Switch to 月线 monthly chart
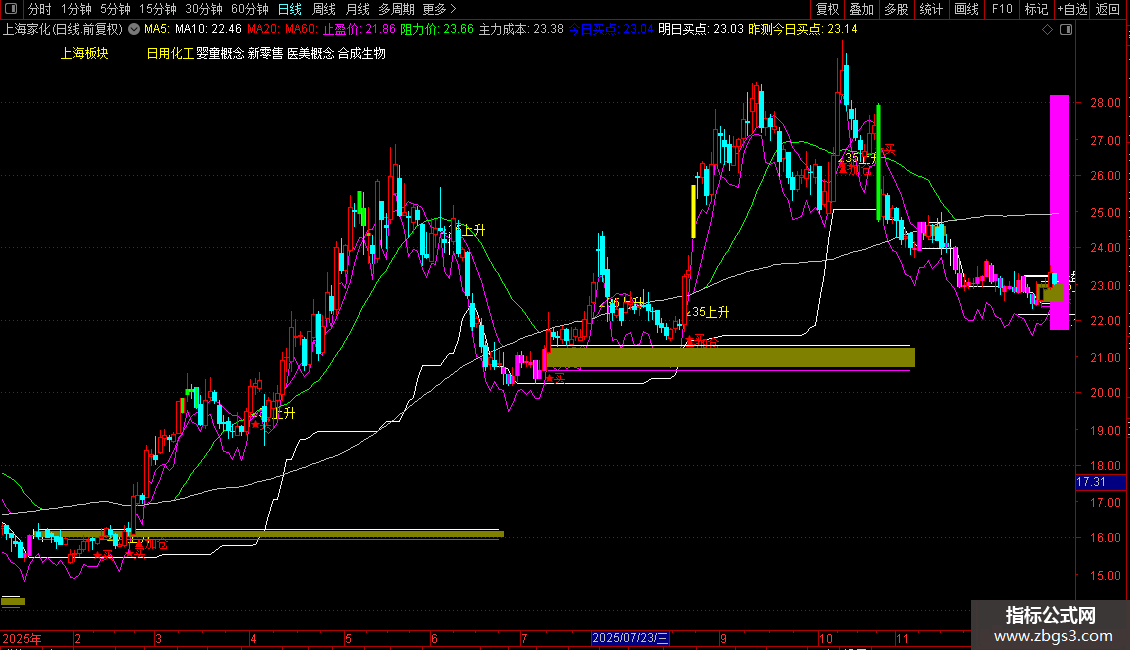The image size is (1130, 650). coord(357,9)
